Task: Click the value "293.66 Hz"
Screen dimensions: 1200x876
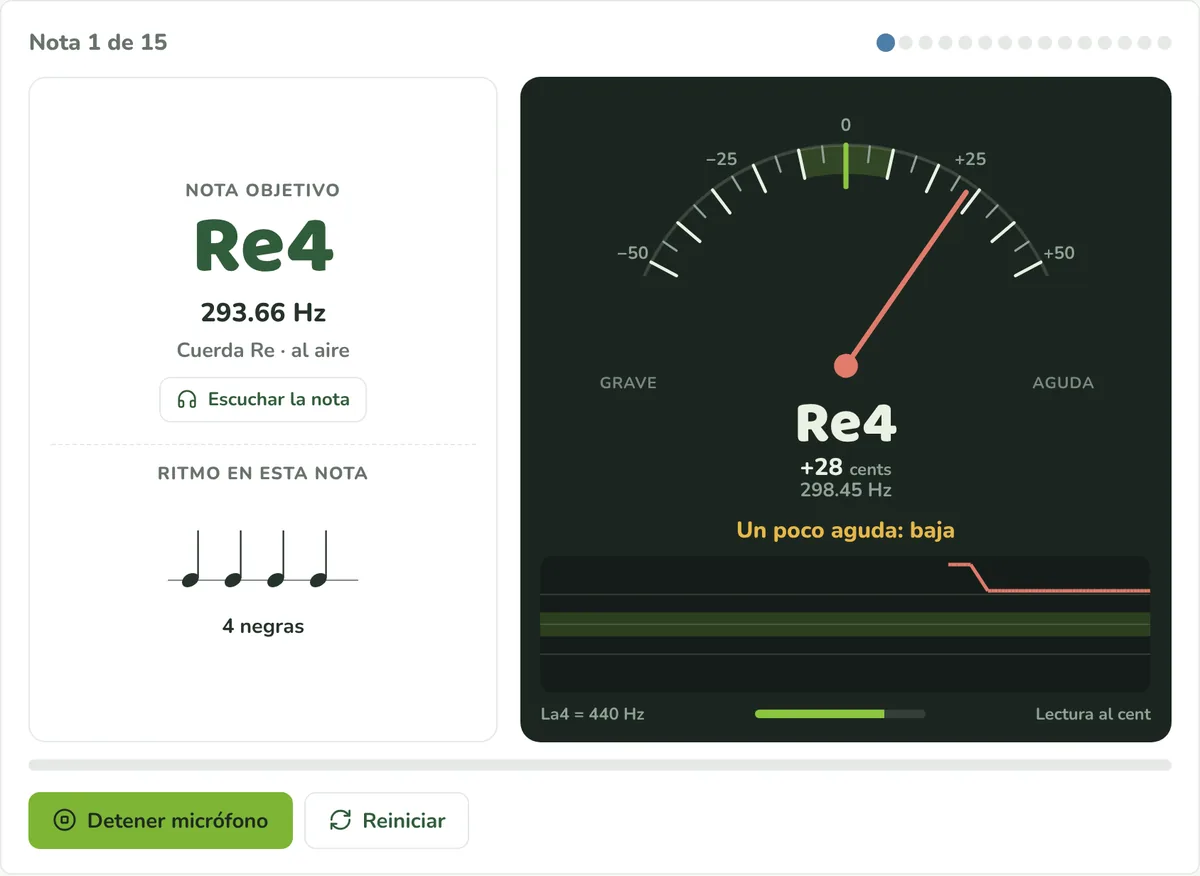Action: [x=263, y=313]
